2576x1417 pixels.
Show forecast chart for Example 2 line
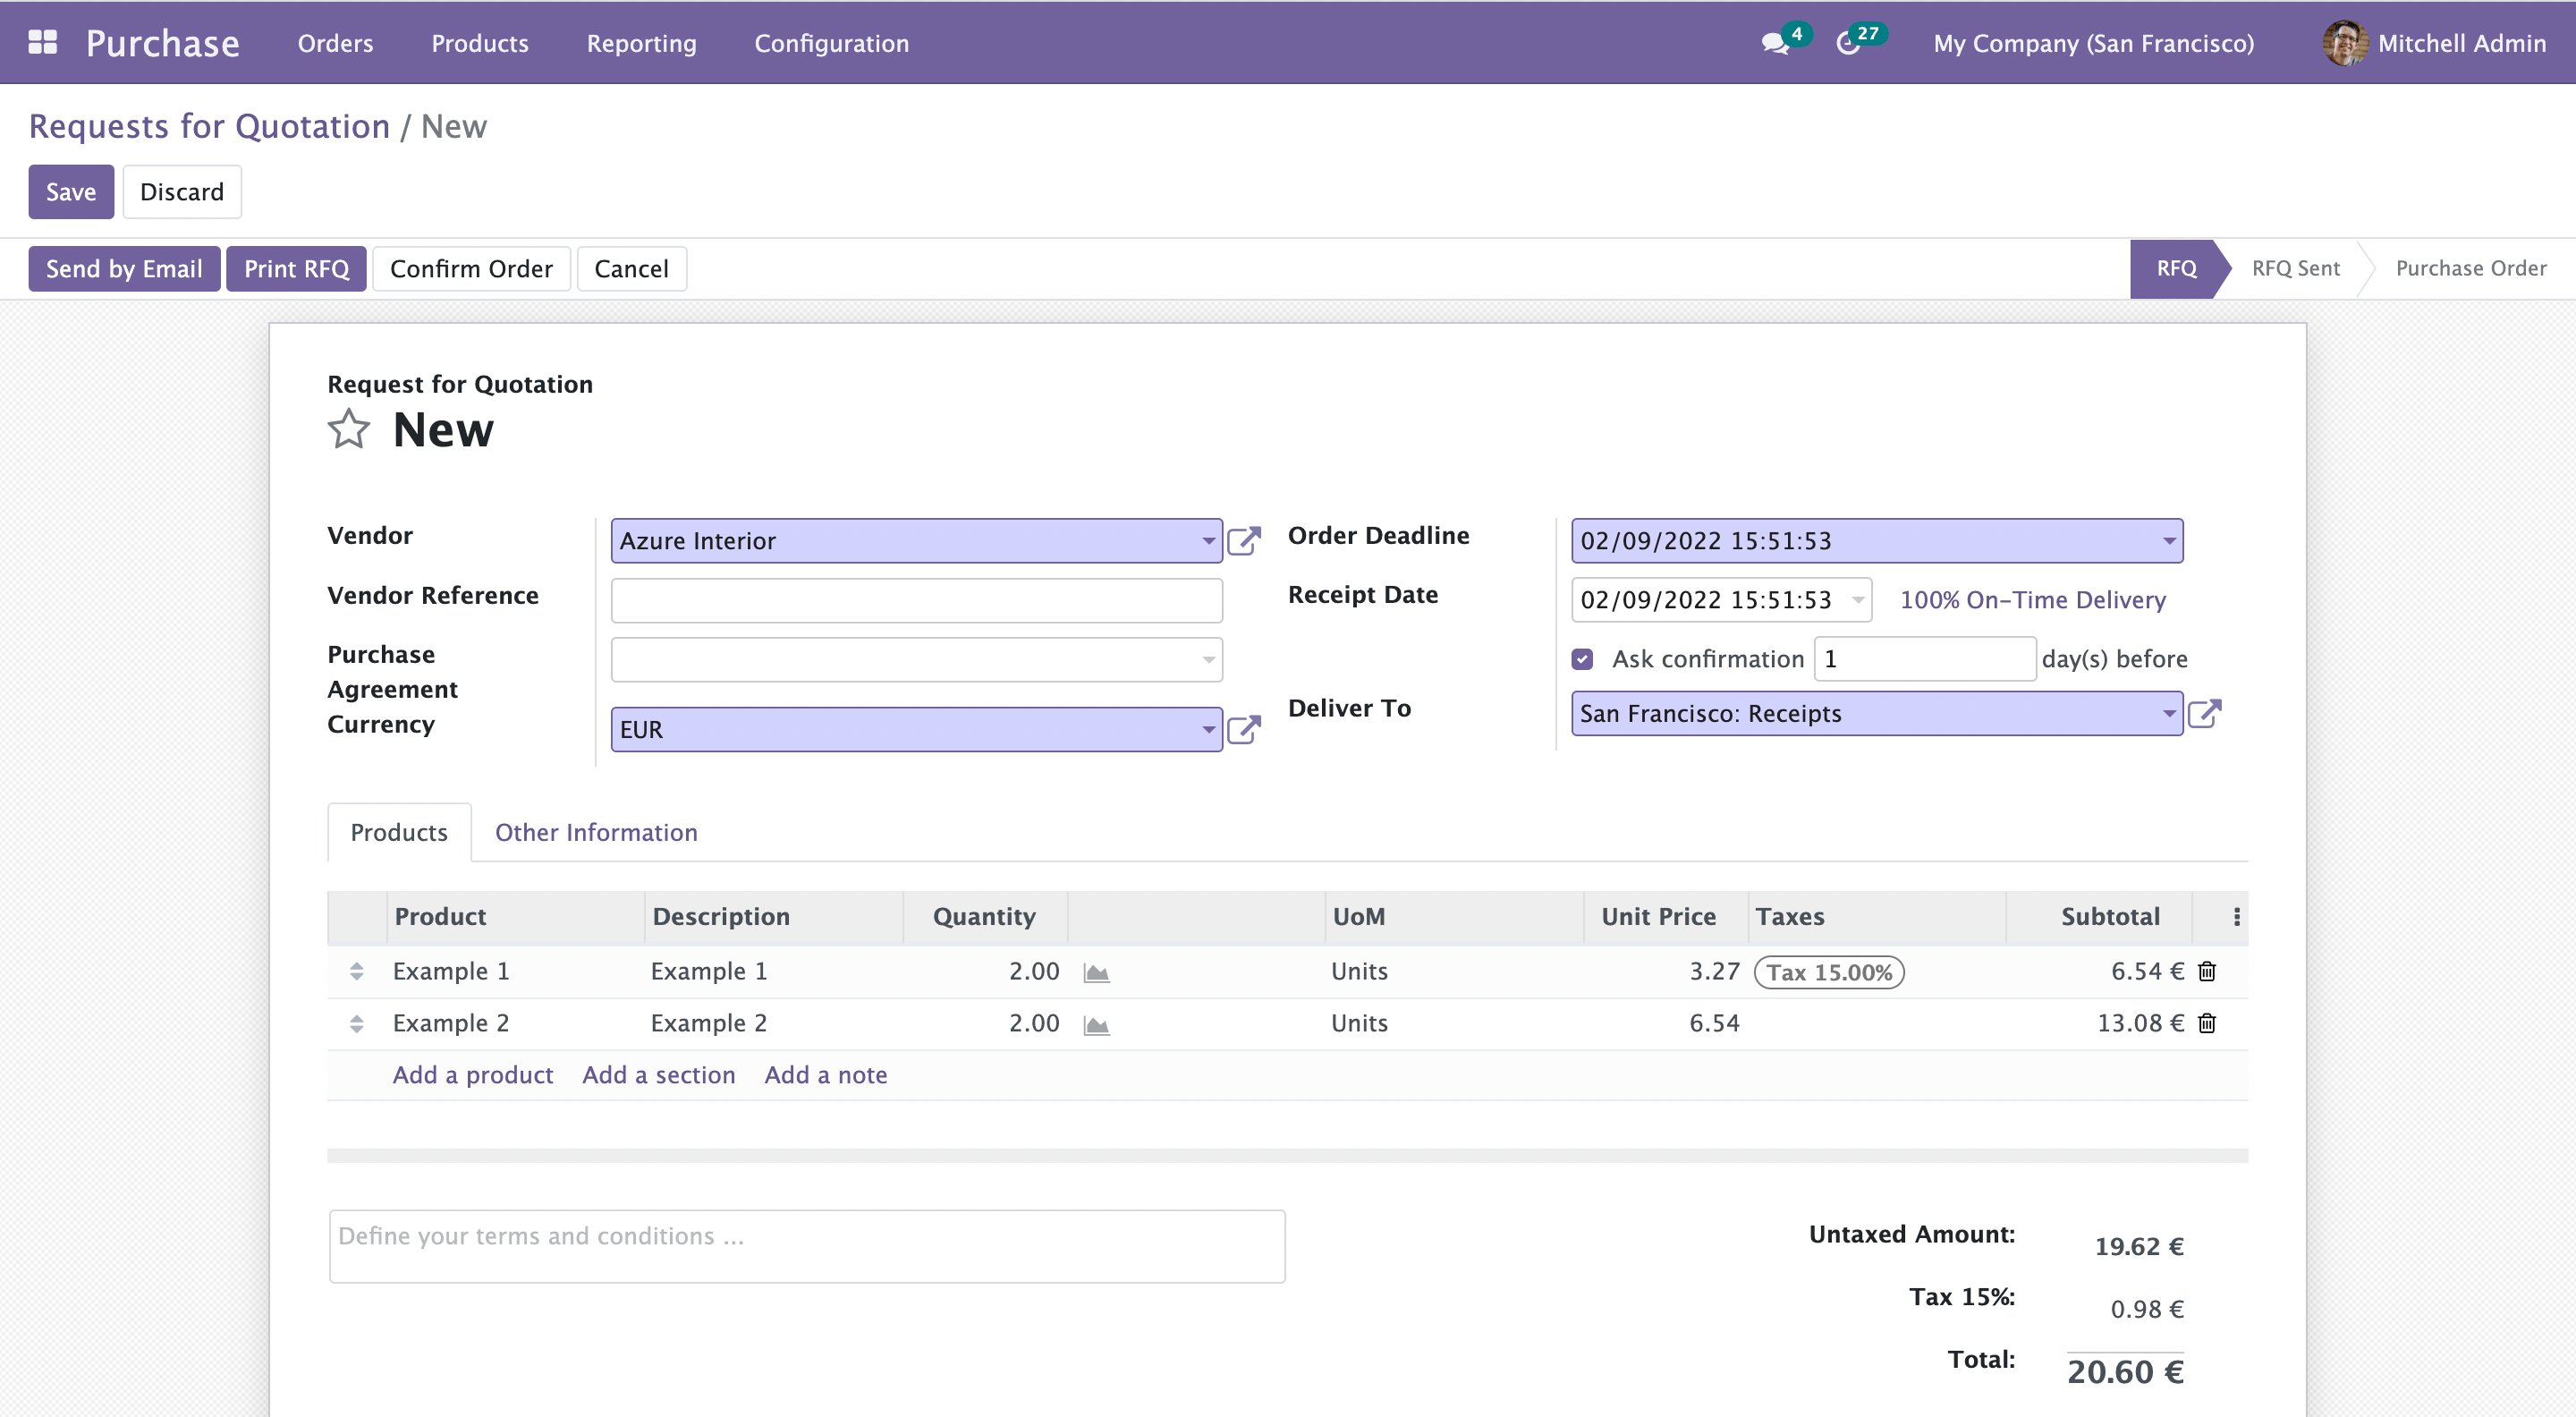tap(1096, 1024)
